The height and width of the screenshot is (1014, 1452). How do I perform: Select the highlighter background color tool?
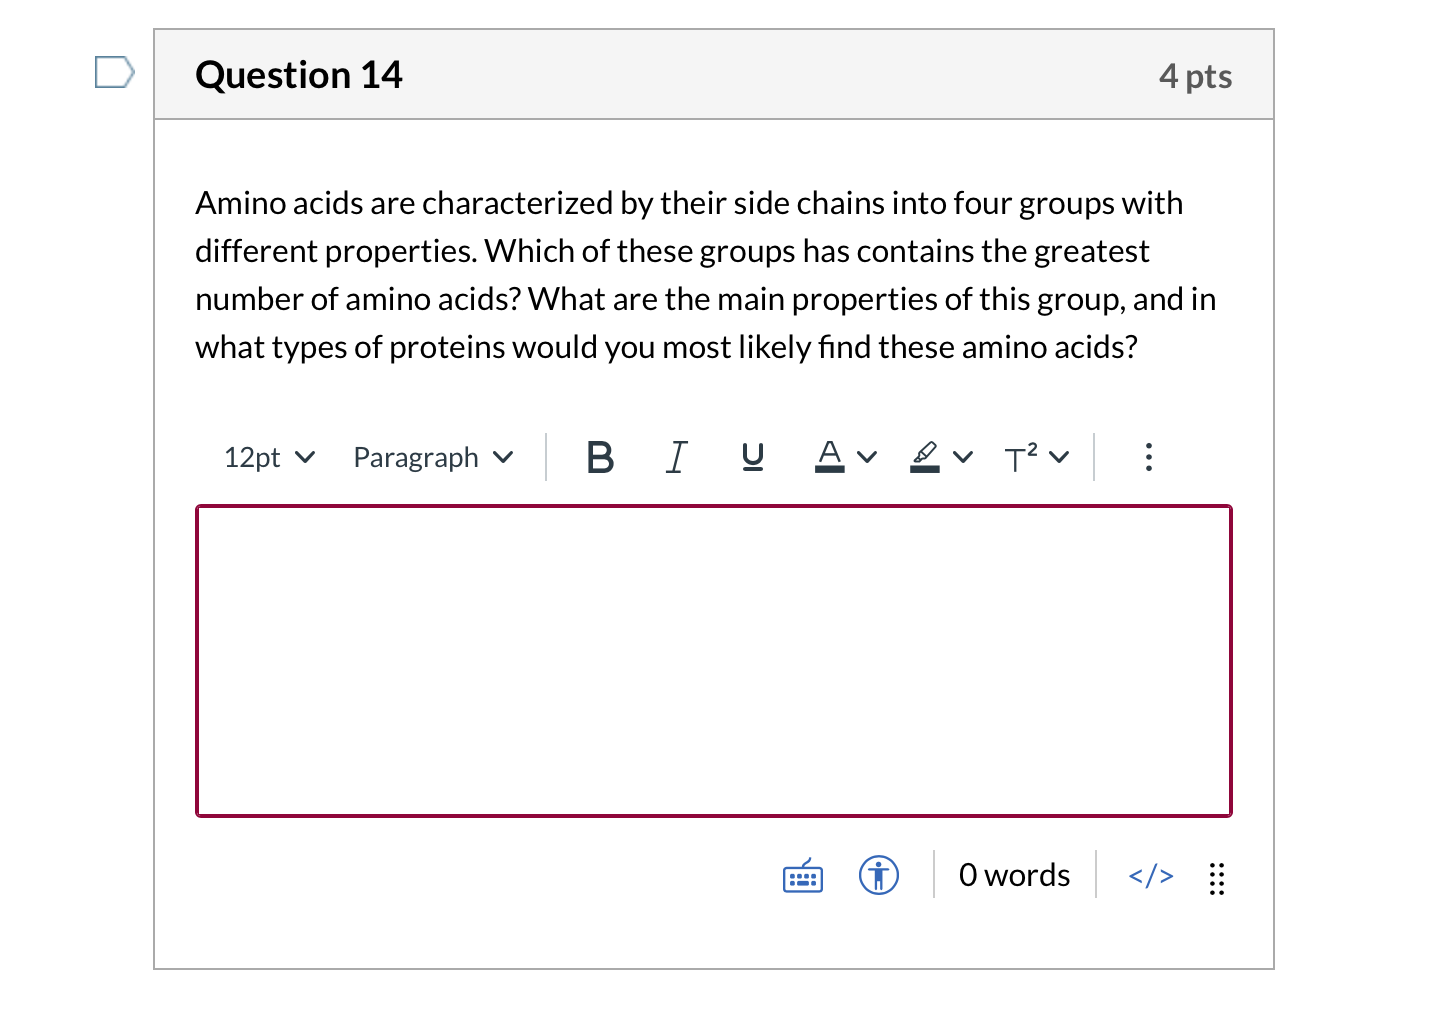click(924, 457)
